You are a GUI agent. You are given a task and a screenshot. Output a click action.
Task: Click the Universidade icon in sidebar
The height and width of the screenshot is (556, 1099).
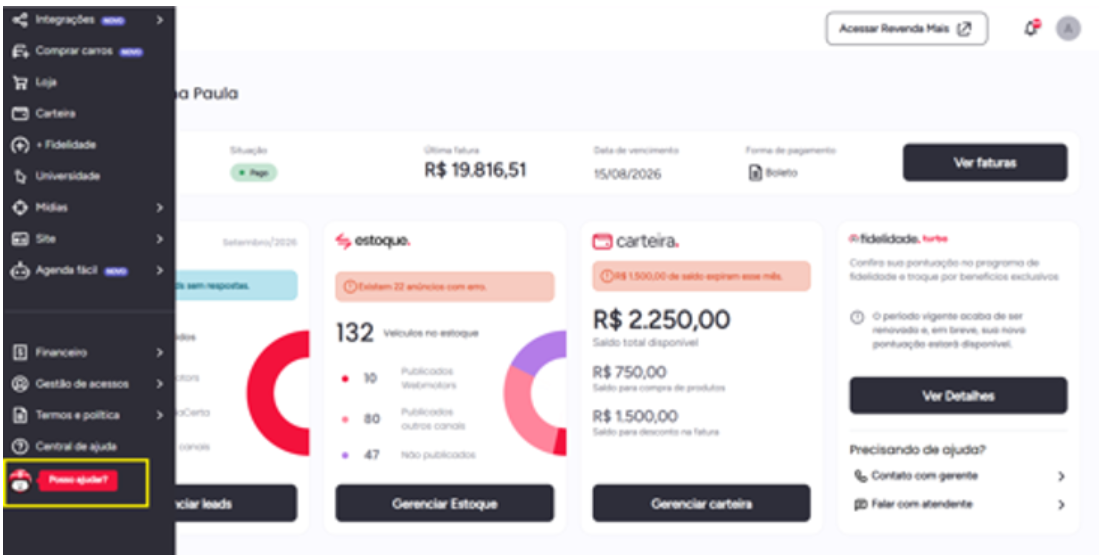coord(20,176)
